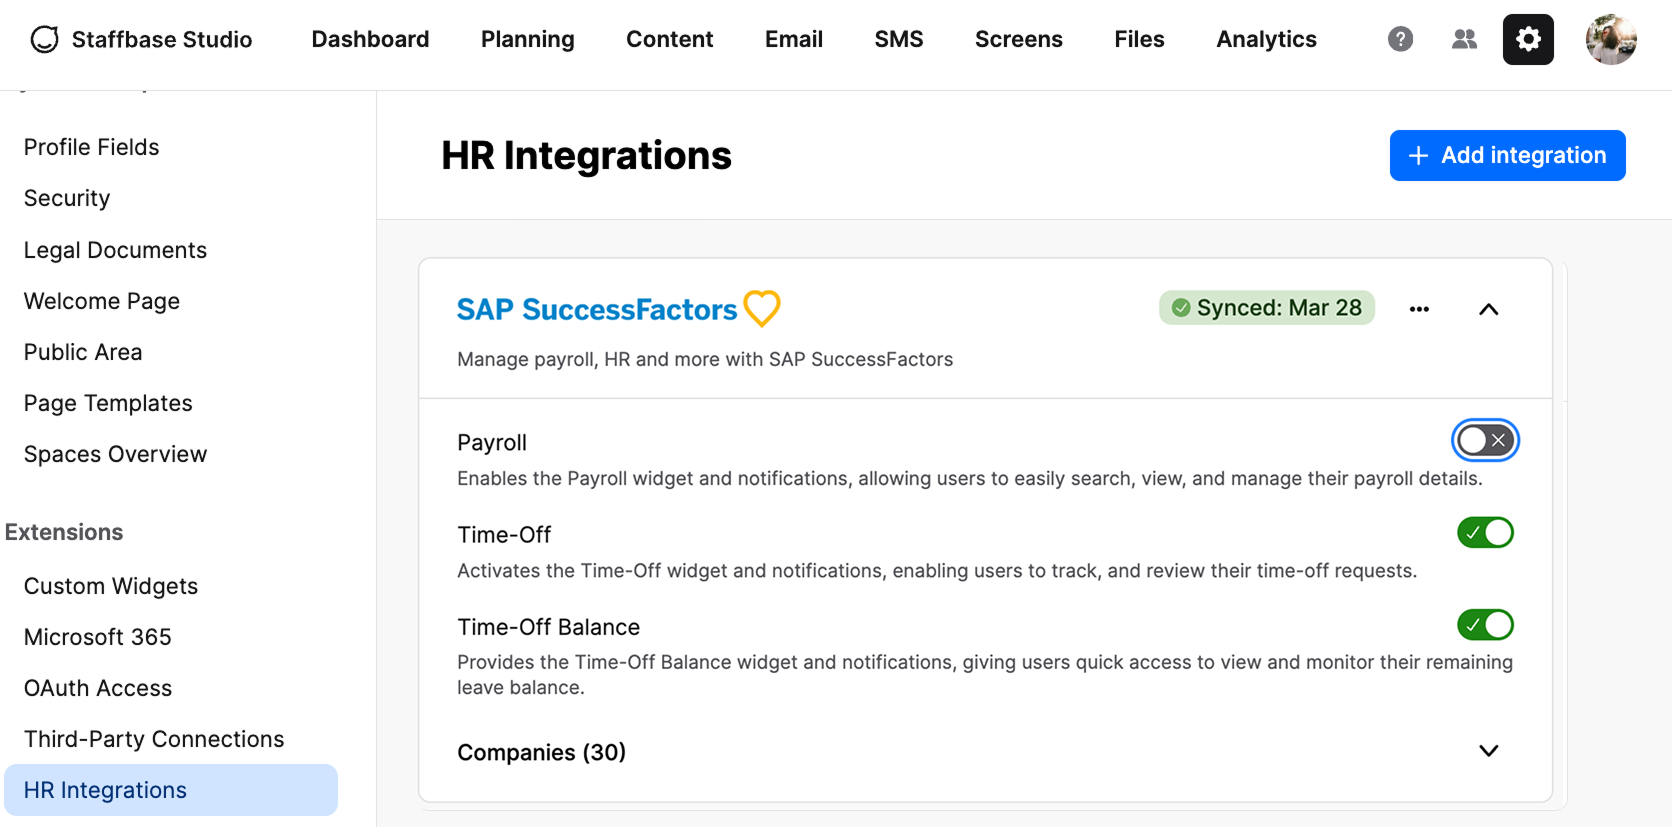
Task: Expand the Companies (30) section
Action: pos(1488,751)
